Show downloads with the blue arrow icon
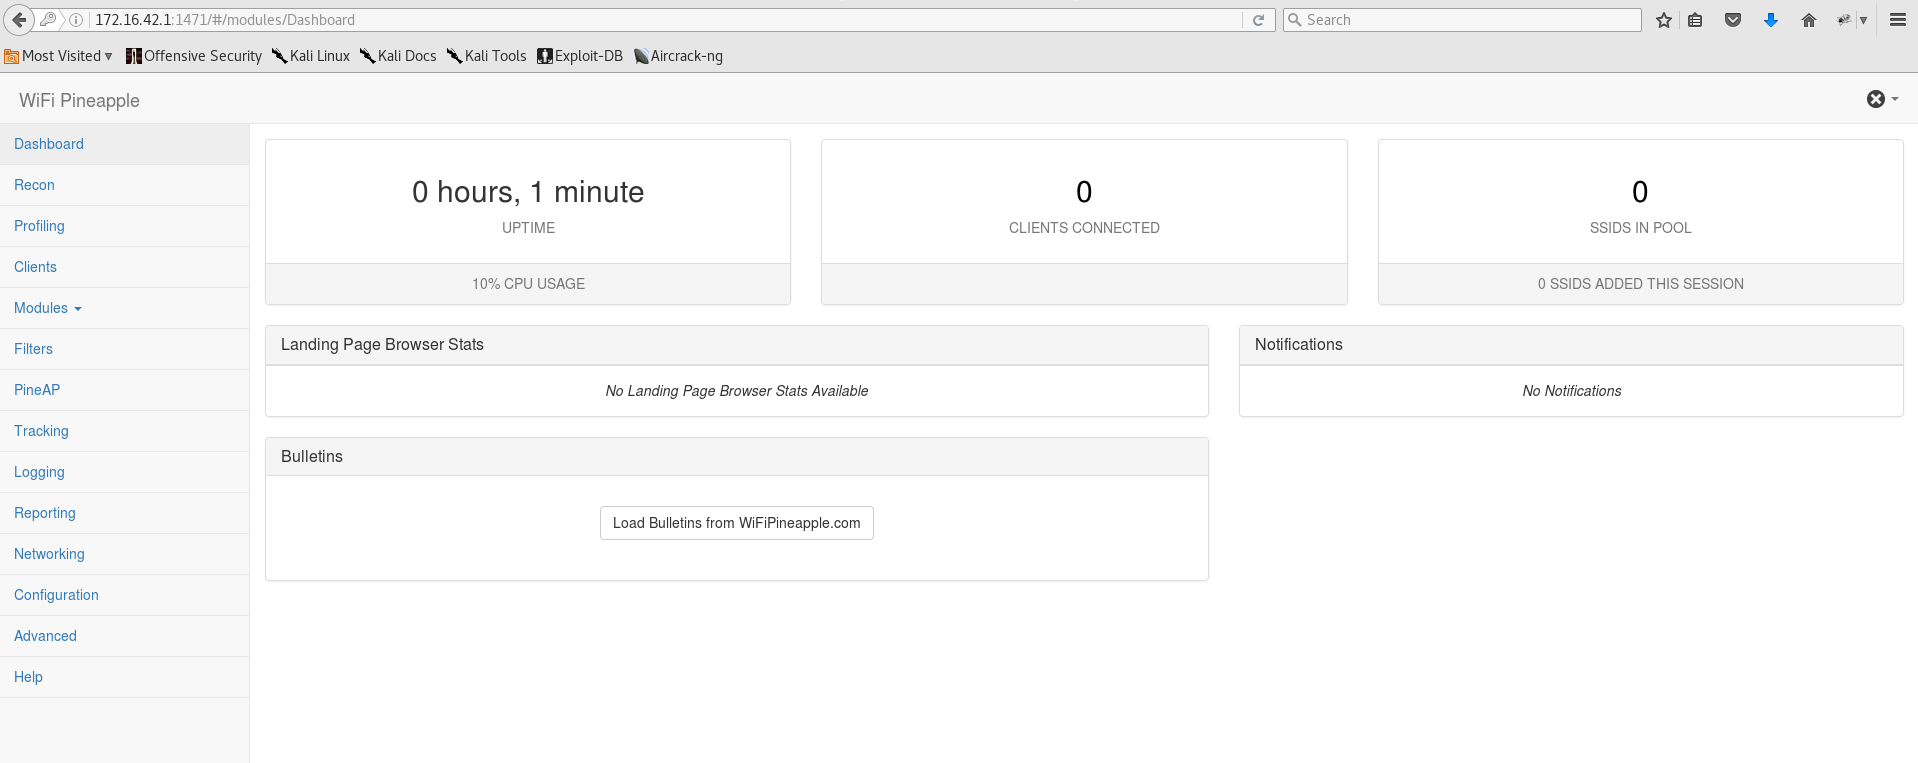This screenshot has height=763, width=1918. tap(1770, 20)
